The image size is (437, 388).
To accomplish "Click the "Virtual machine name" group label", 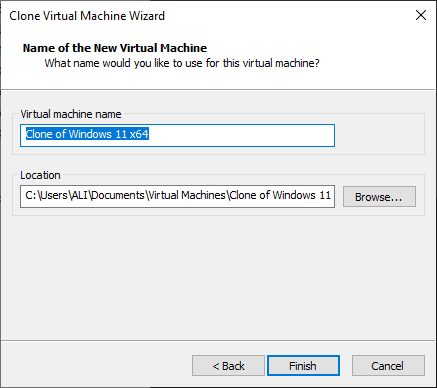I will point(71,114).
